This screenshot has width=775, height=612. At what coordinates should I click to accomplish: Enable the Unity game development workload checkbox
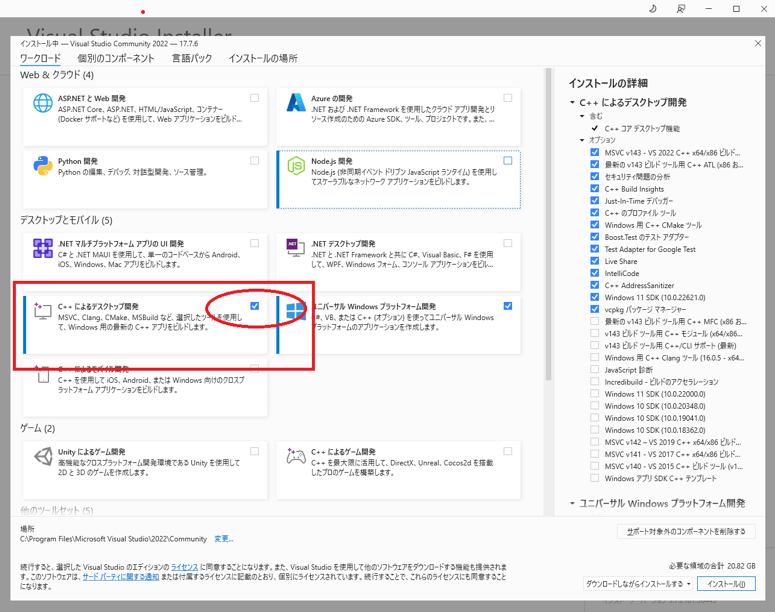pos(255,451)
